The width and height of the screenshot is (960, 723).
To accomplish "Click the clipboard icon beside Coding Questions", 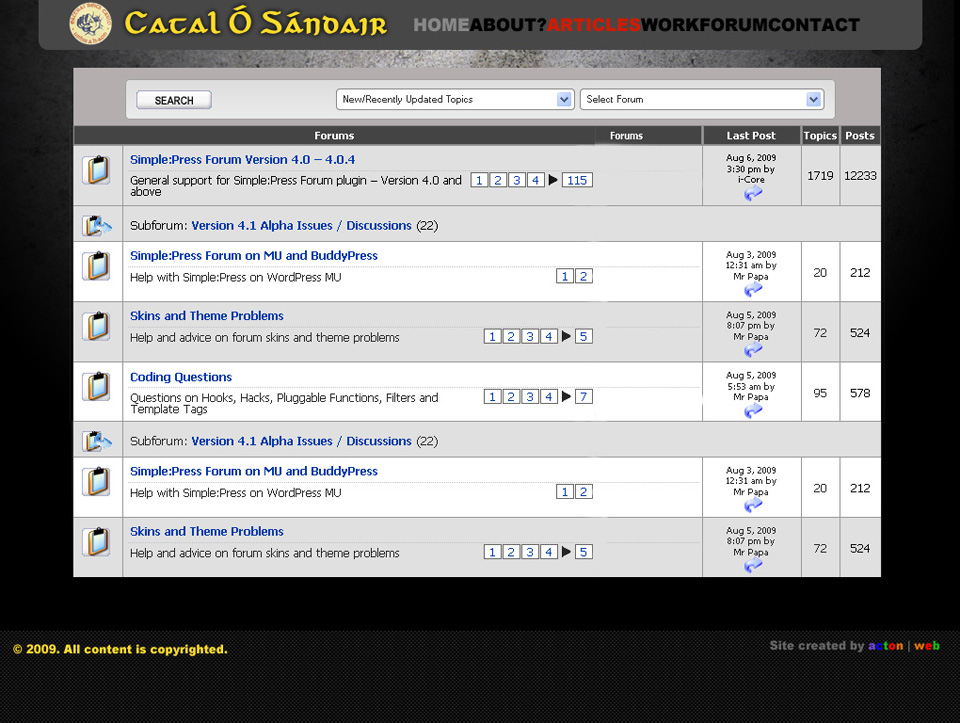I will click(x=96, y=387).
